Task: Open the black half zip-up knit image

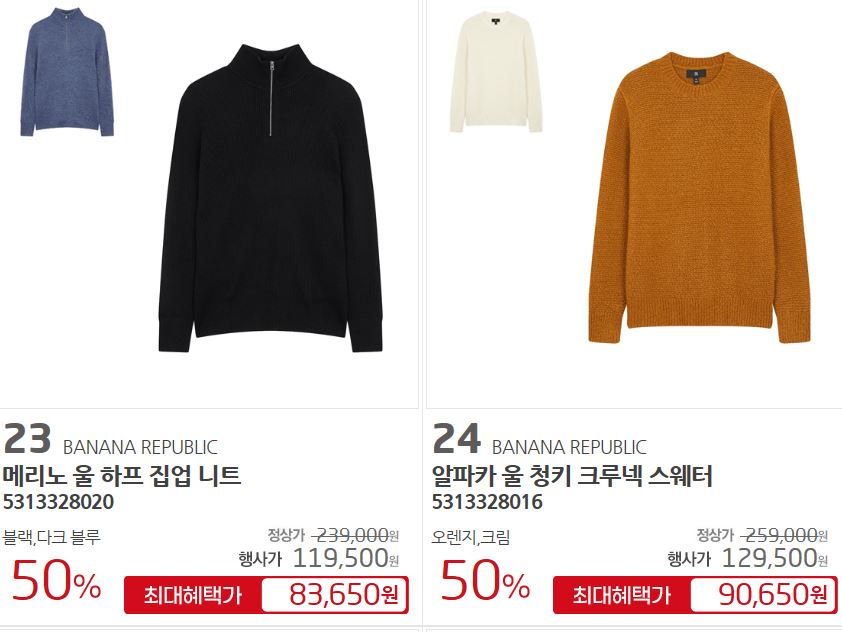Action: click(x=271, y=198)
